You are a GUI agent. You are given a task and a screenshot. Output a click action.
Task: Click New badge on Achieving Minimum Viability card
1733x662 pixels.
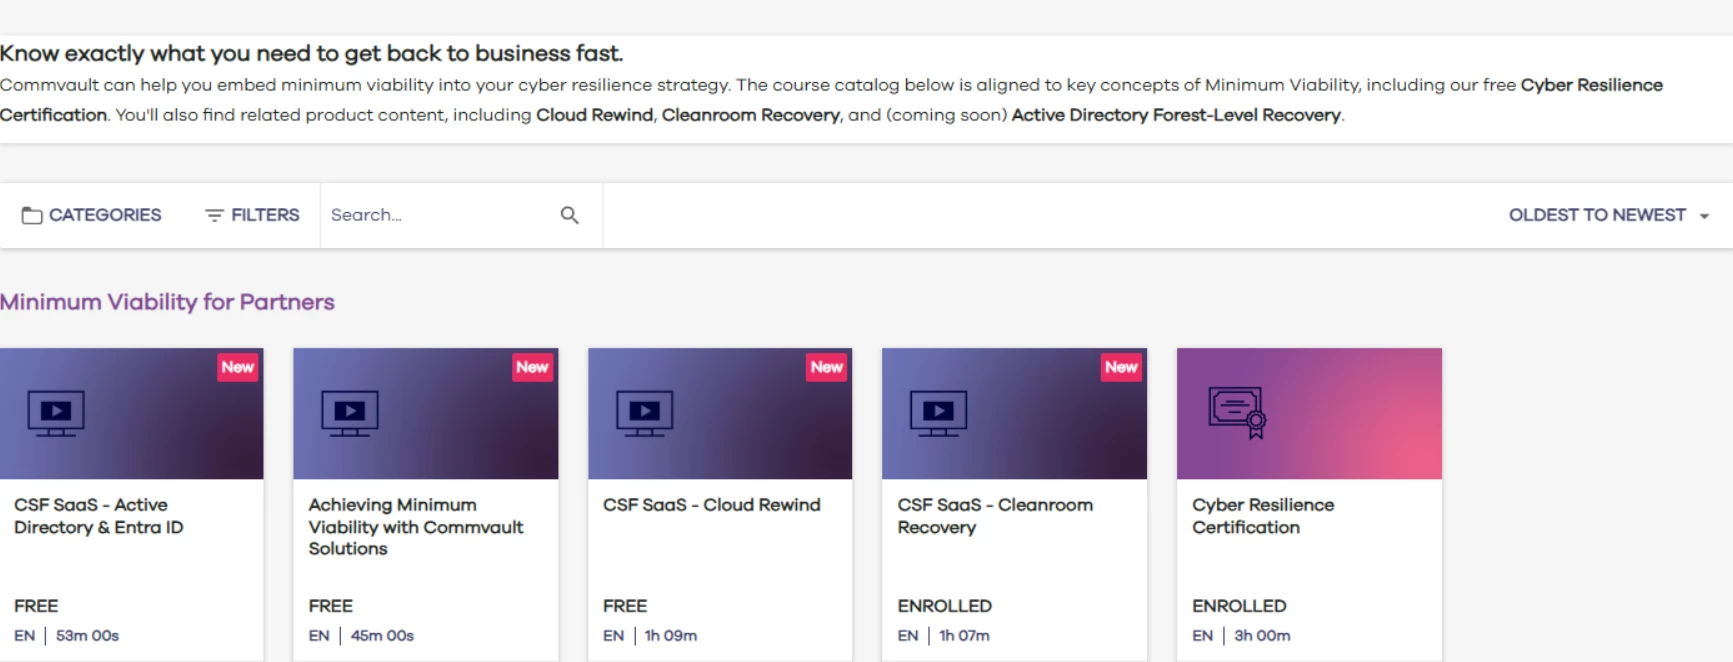tap(532, 367)
